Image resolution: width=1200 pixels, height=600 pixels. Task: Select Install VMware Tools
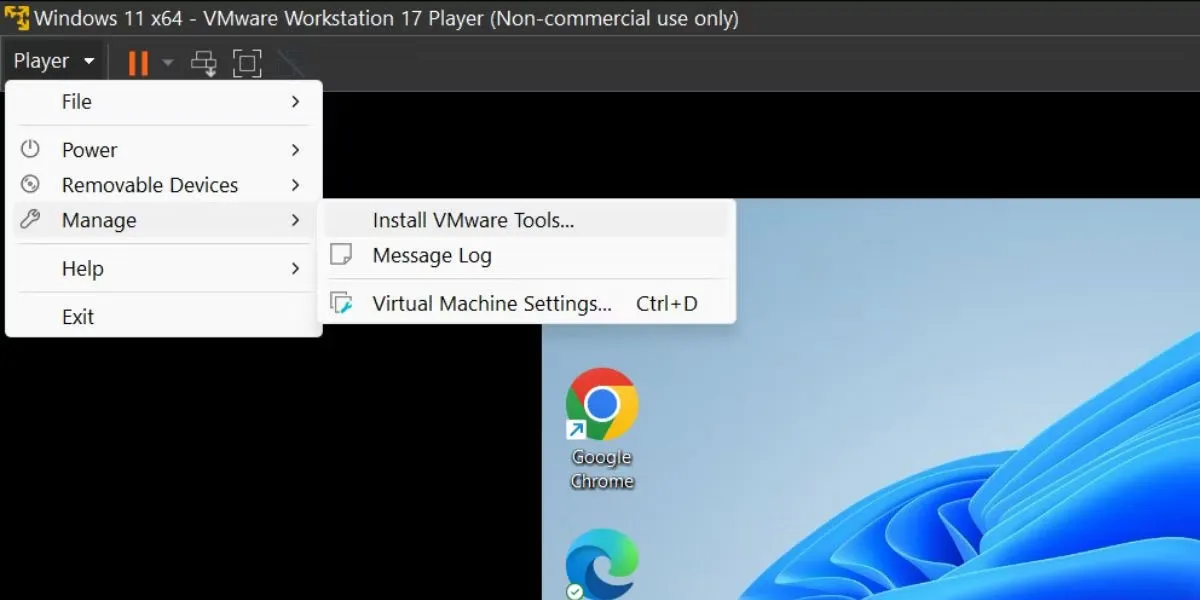click(473, 219)
